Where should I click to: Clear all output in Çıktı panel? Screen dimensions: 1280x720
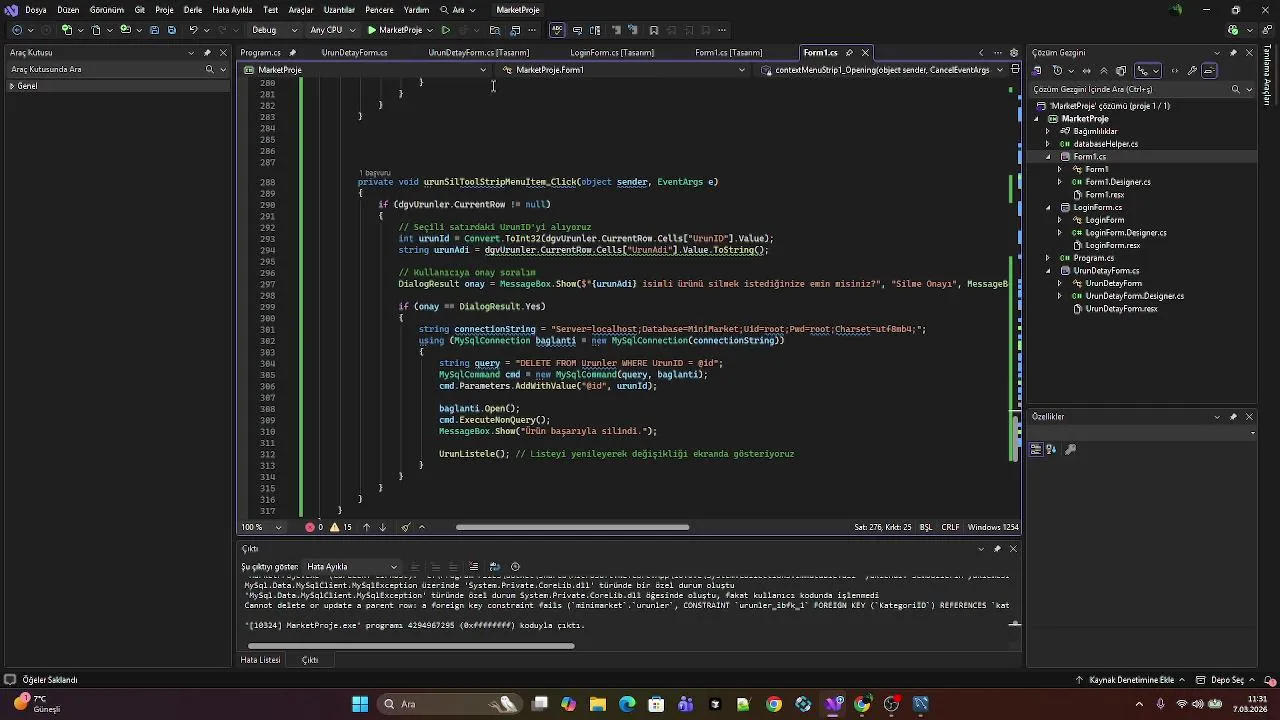(473, 567)
